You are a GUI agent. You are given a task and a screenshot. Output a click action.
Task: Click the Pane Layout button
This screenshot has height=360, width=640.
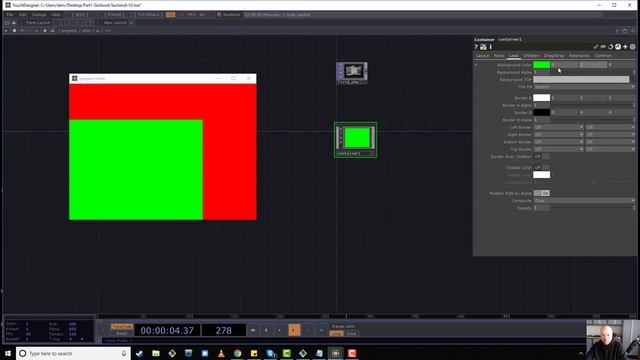[x=38, y=23]
